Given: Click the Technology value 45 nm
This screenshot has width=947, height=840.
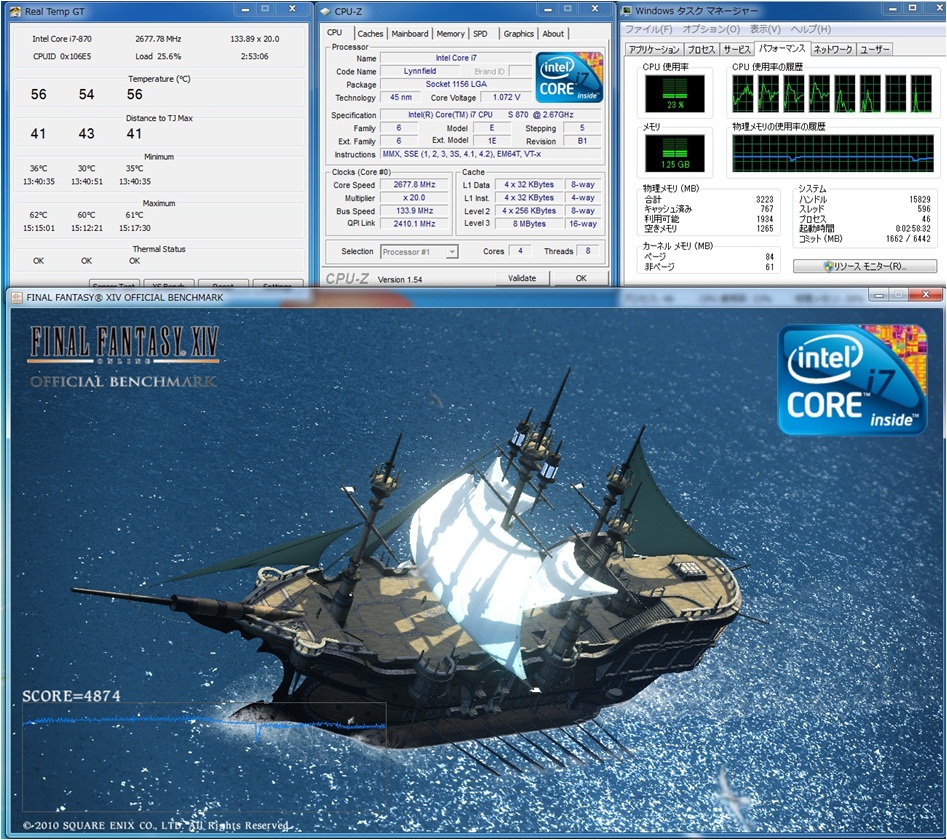Looking at the screenshot, I should (400, 97).
